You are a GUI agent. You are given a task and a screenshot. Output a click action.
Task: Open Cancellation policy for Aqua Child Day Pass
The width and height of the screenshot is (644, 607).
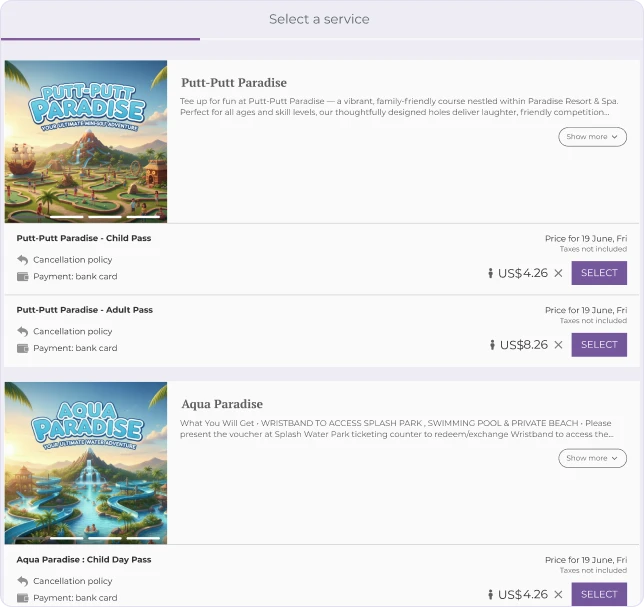[x=73, y=581]
